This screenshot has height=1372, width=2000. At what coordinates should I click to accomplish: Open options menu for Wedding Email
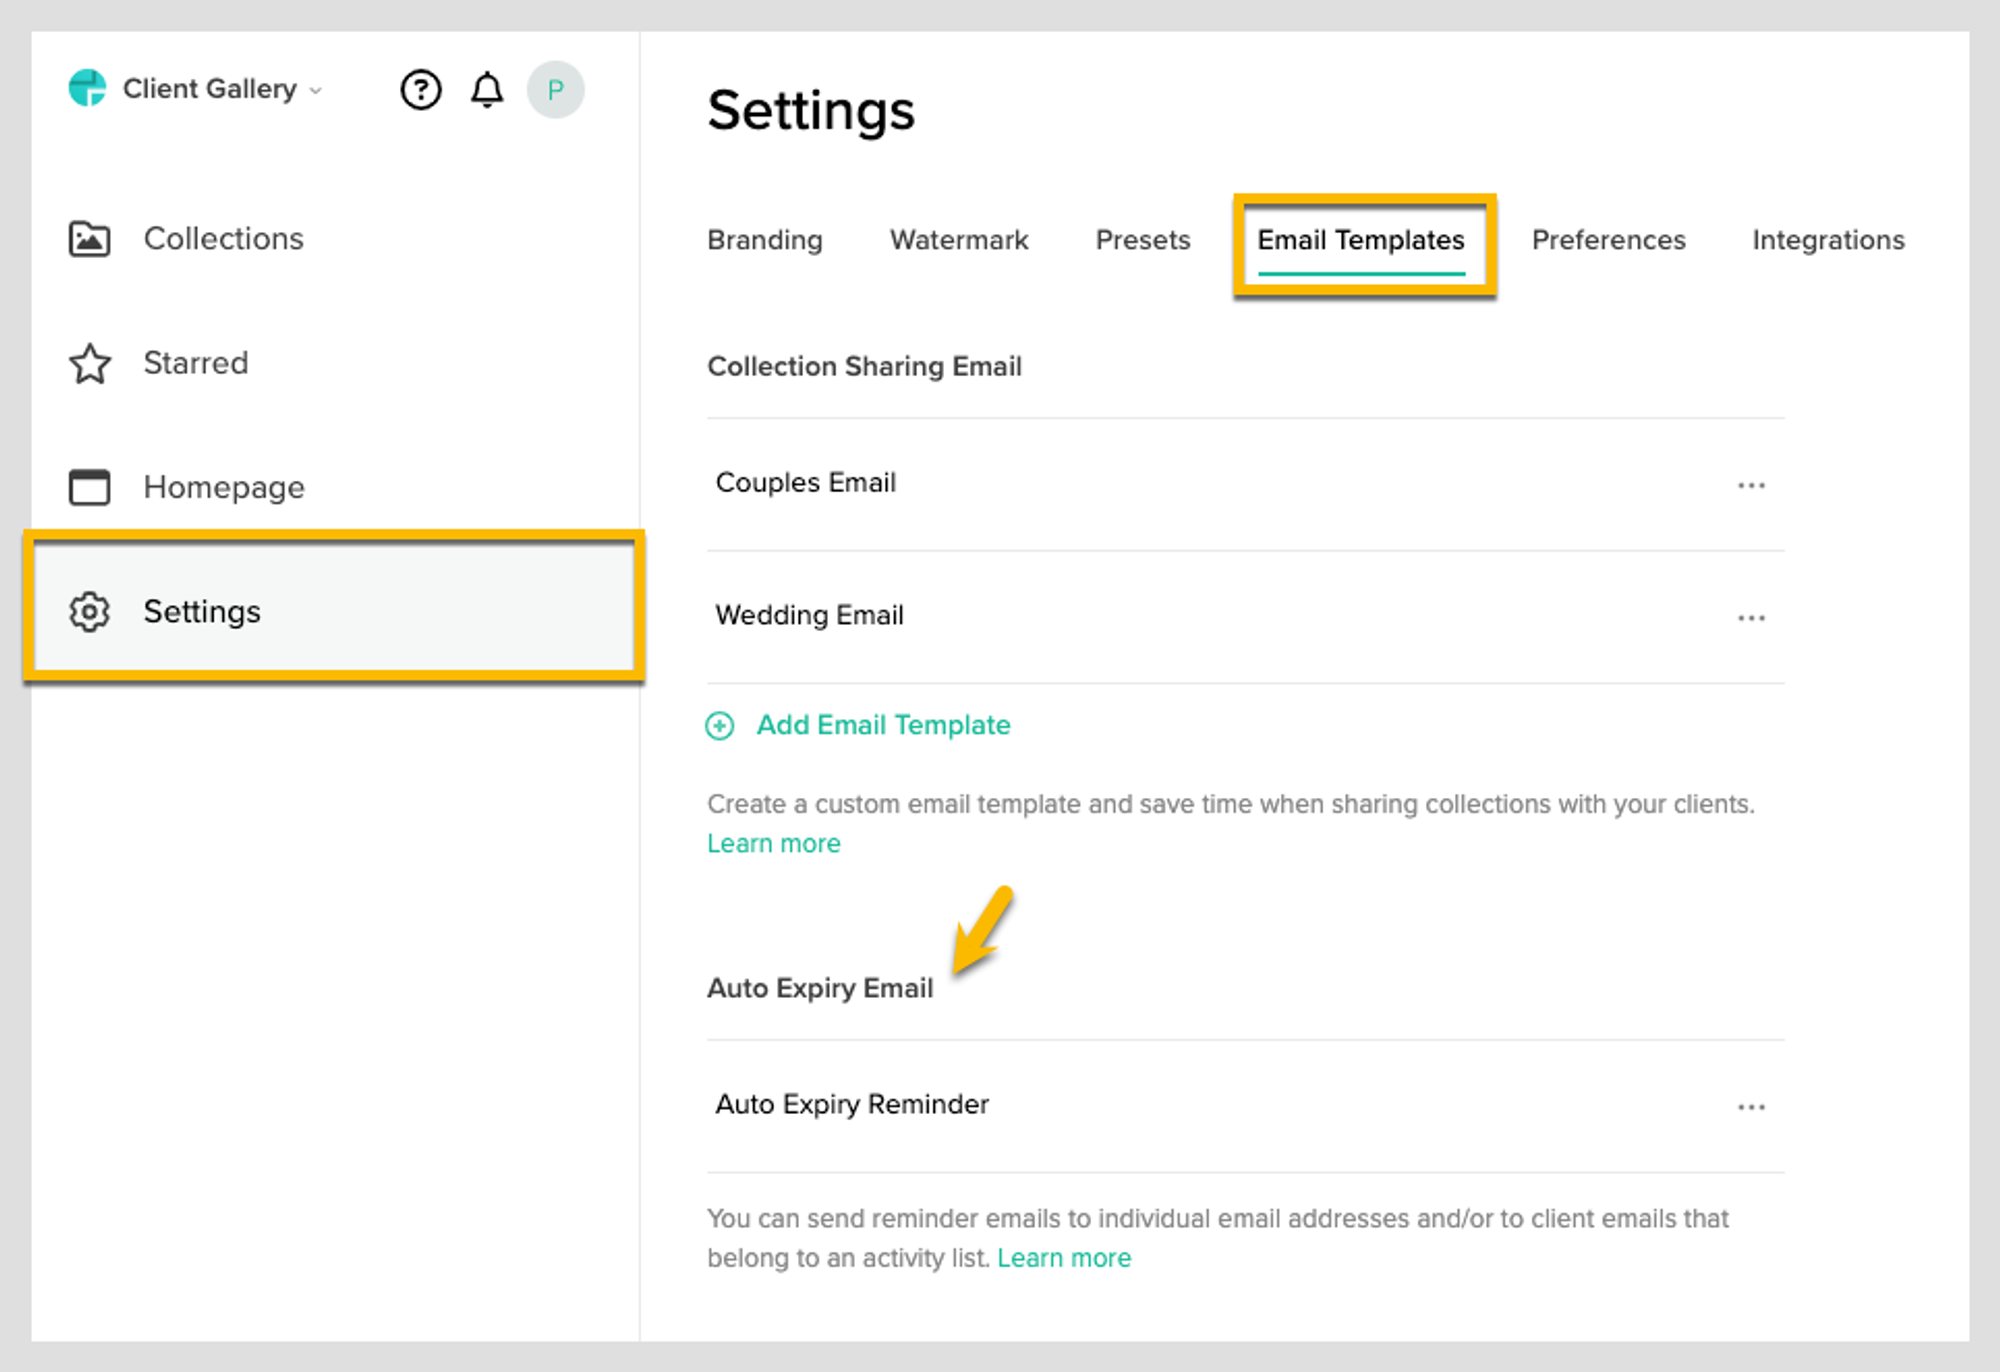pyautogui.click(x=1752, y=618)
